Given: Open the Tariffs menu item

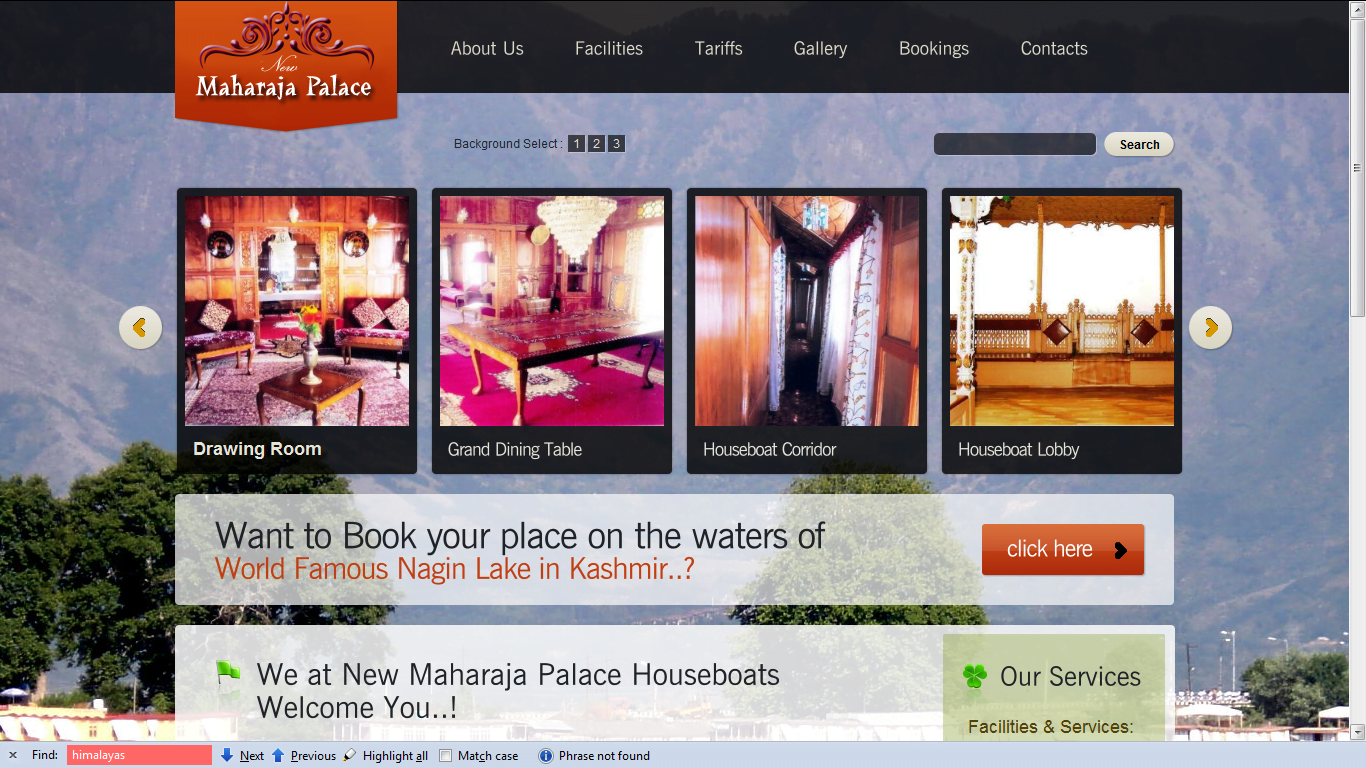Looking at the screenshot, I should (x=719, y=48).
